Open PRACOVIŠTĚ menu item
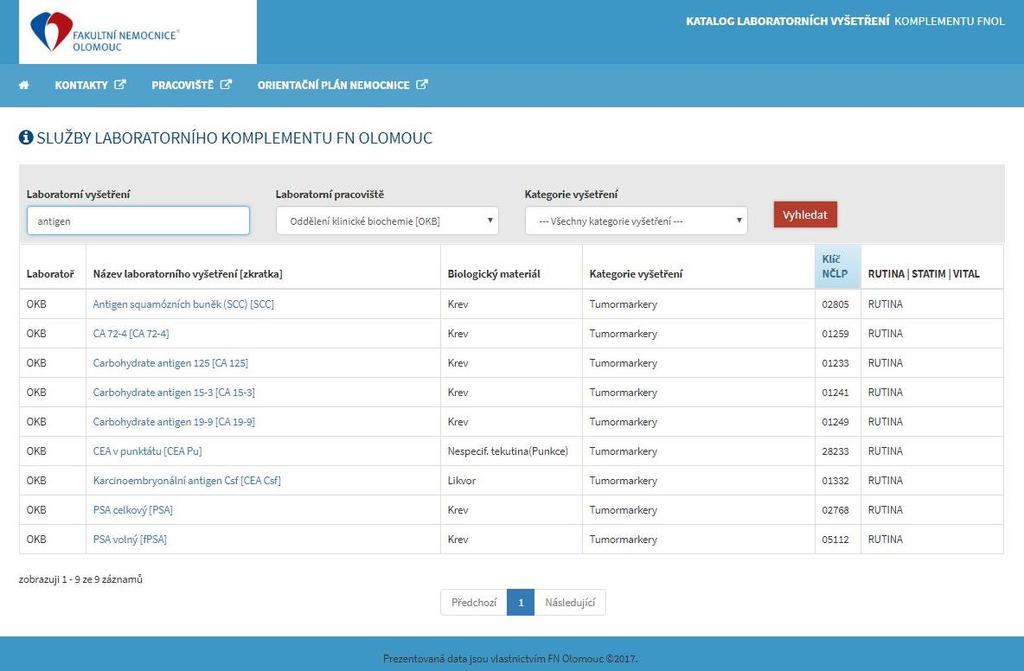This screenshot has width=1024, height=671. pyautogui.click(x=191, y=85)
